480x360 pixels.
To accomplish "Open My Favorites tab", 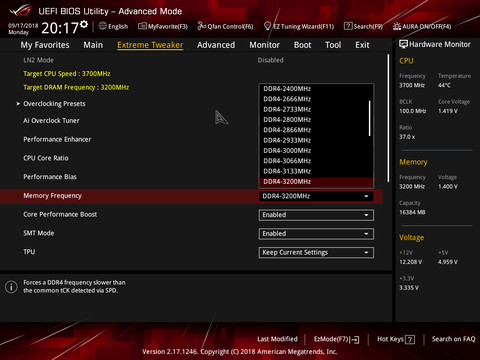I will pos(45,45).
